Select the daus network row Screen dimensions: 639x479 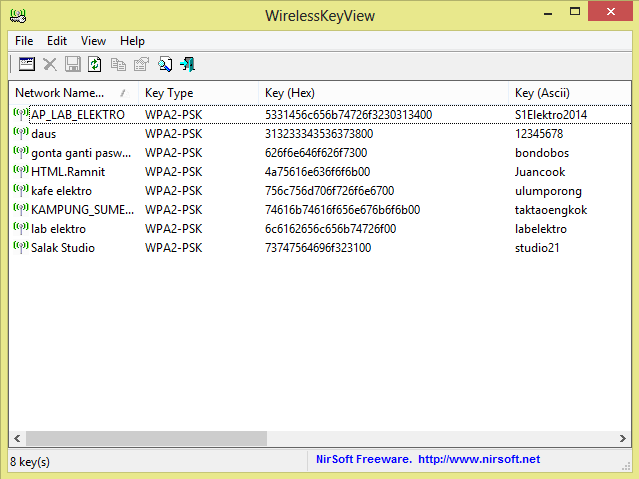pyautogui.click(x=320, y=134)
